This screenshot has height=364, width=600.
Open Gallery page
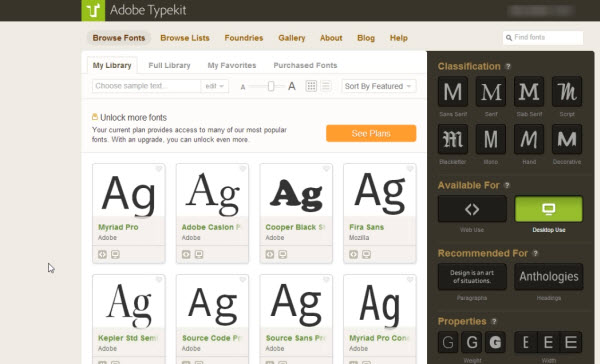[x=292, y=38]
